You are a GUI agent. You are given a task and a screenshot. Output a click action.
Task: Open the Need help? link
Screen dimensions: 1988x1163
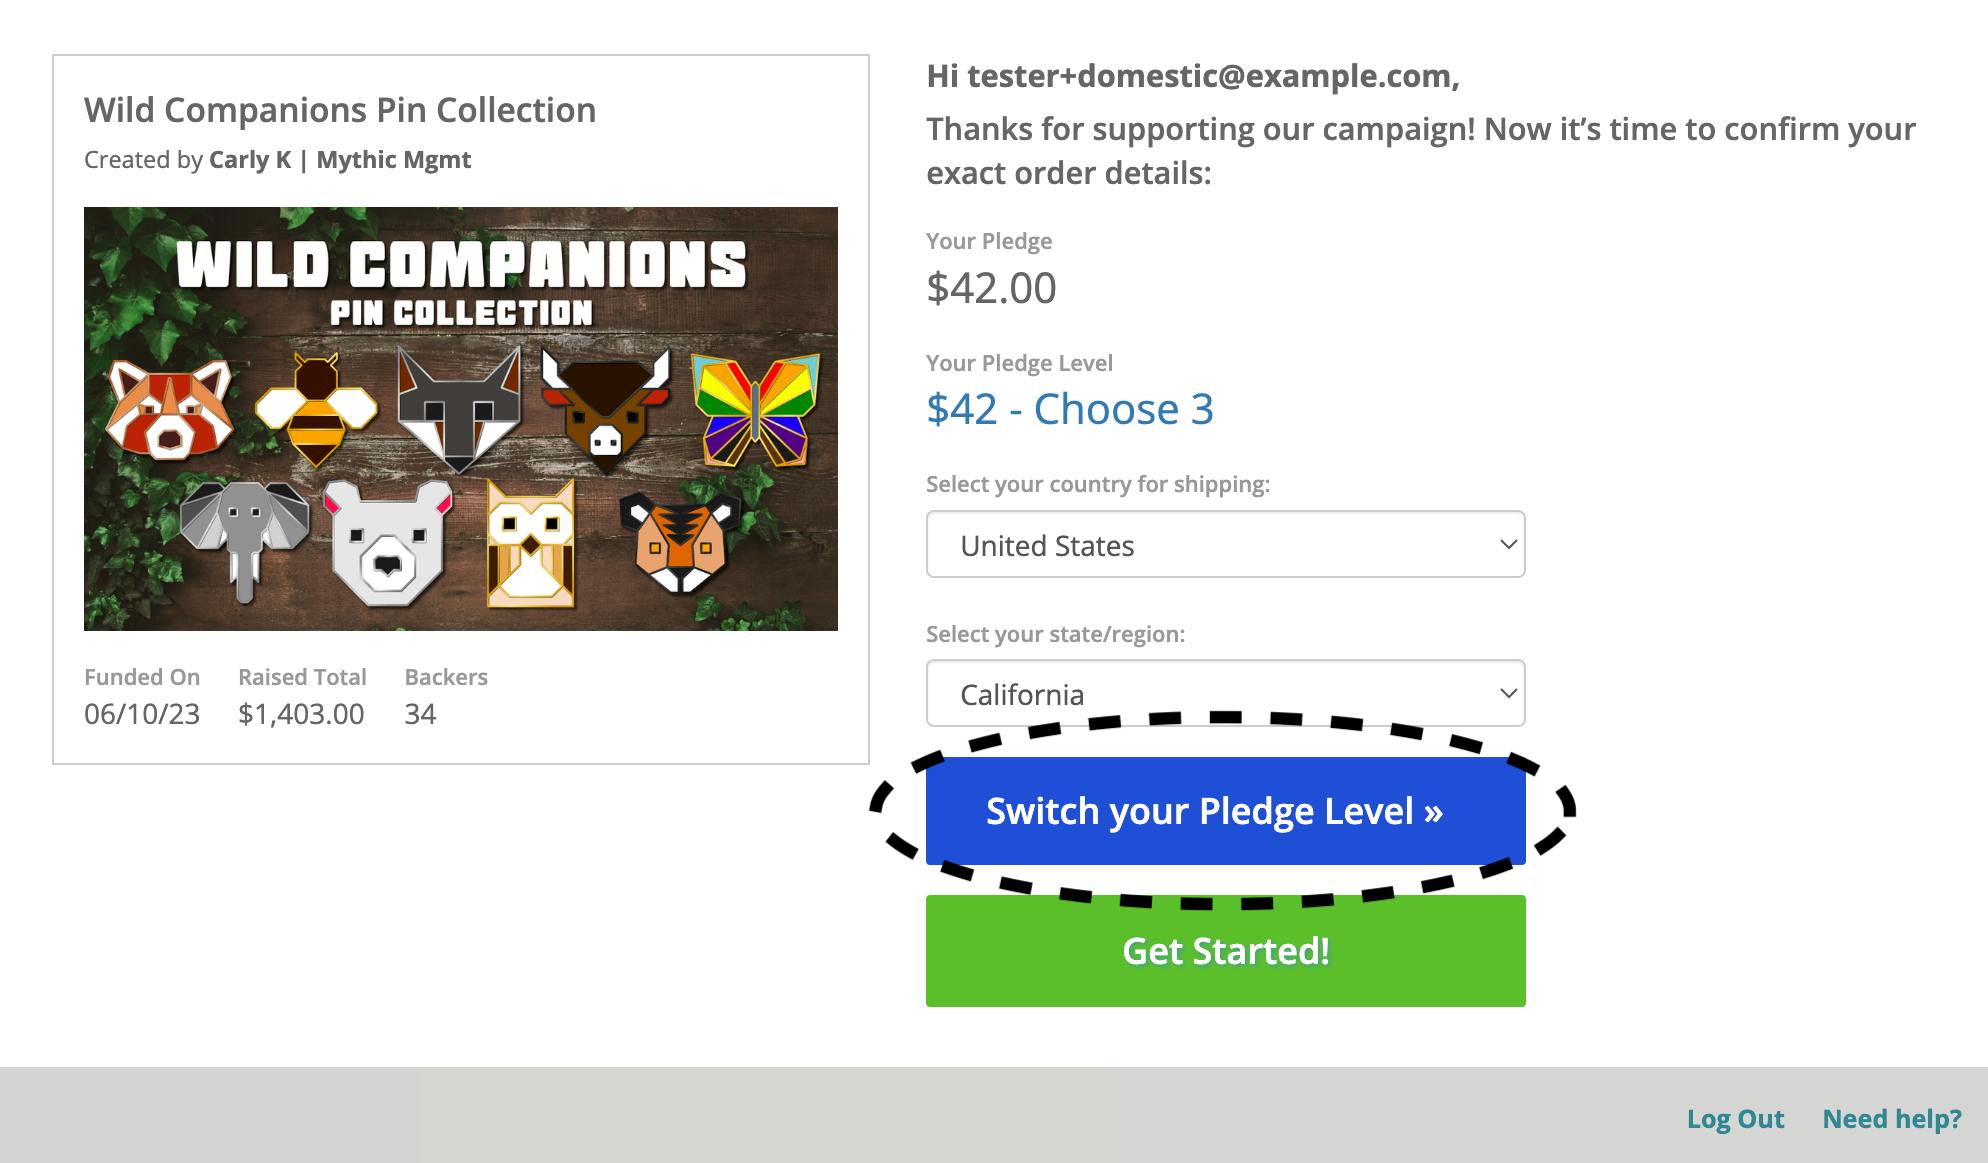(1892, 1119)
